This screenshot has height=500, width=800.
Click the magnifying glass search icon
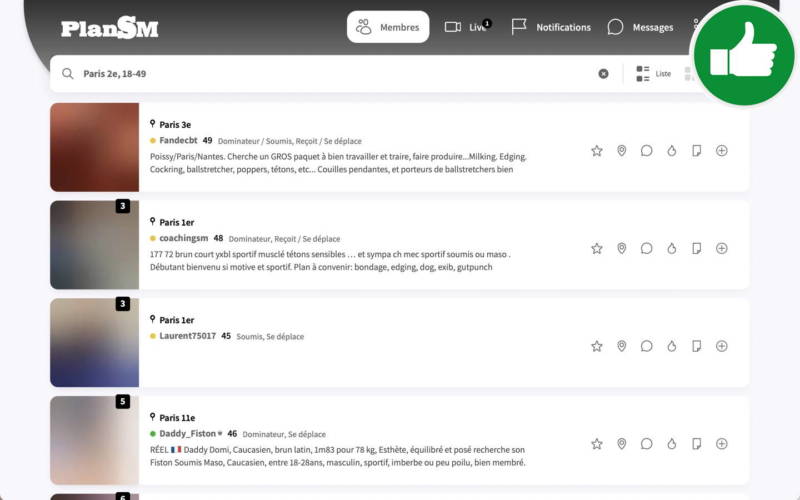pyautogui.click(x=68, y=74)
